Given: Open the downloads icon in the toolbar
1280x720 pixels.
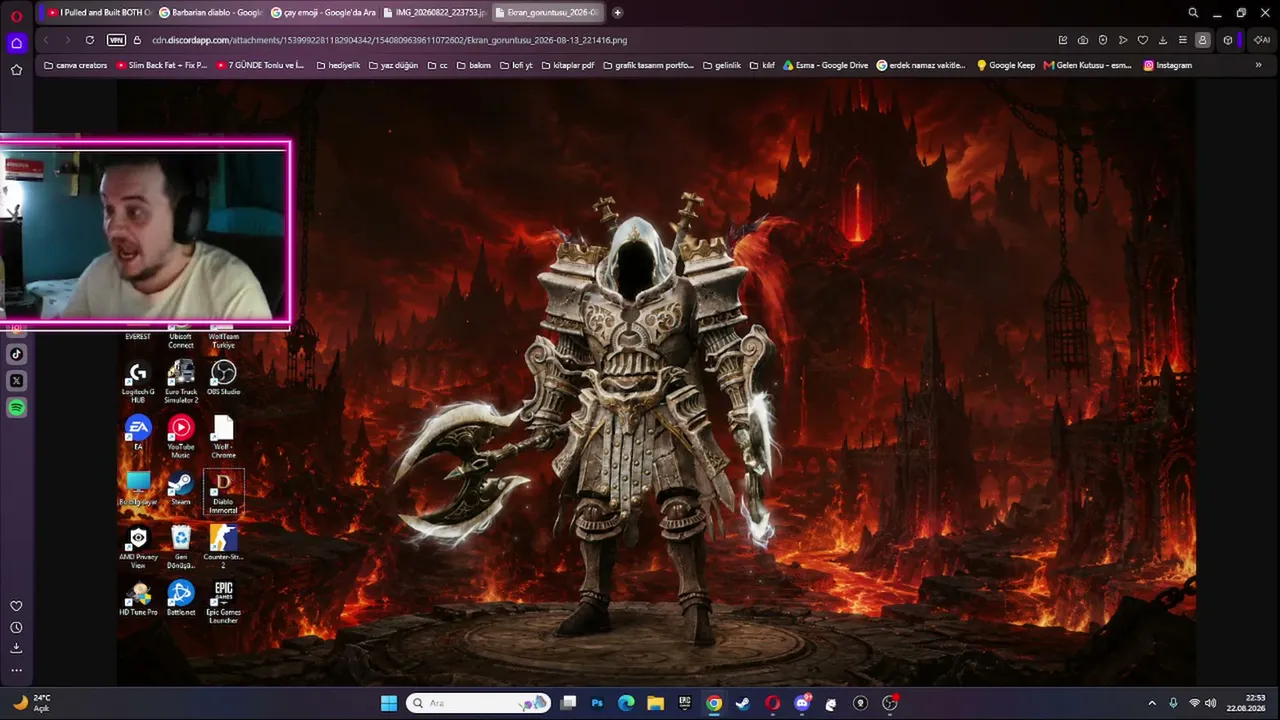Looking at the screenshot, I should click(1163, 40).
